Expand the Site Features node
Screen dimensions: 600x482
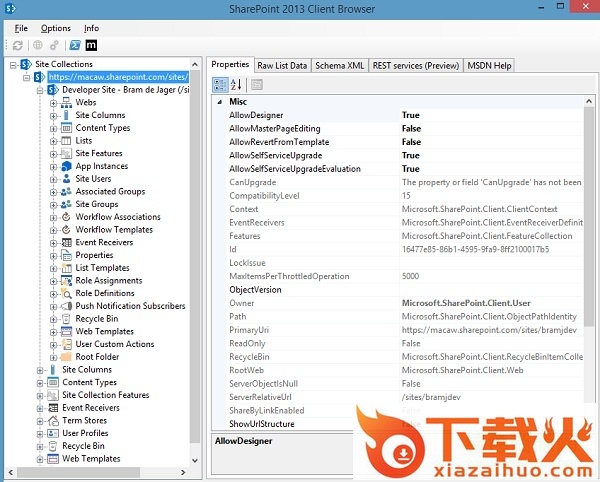[x=53, y=154]
